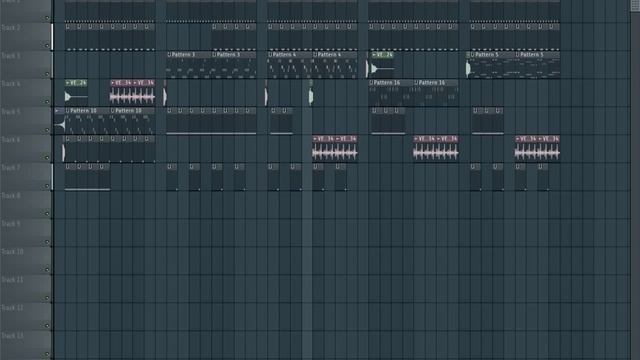Mute Track 4 with its header dot
Screen dimensions: 640x360
click(x=47, y=102)
